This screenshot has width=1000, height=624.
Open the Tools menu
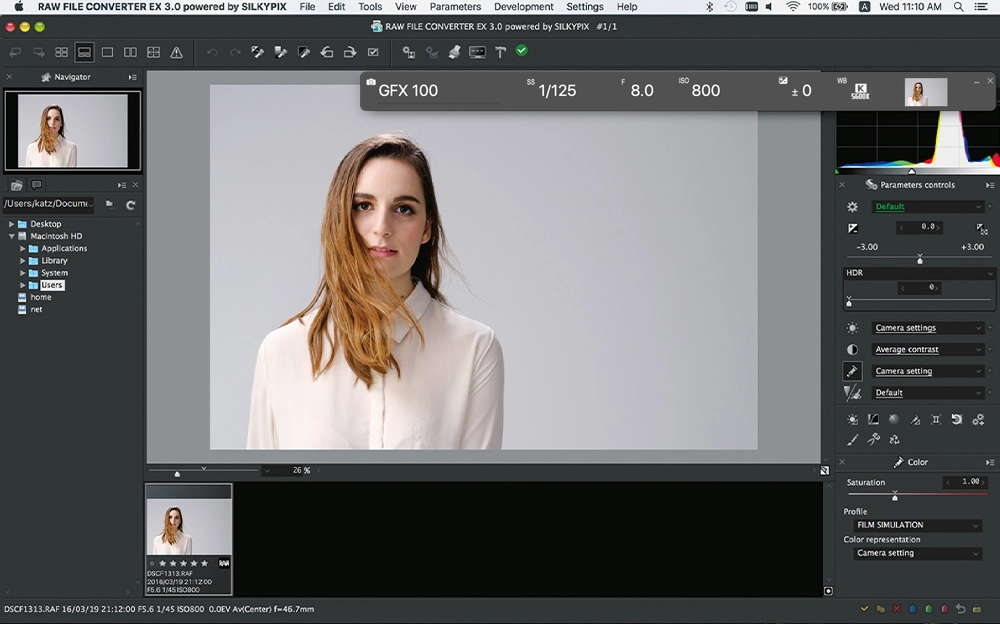tap(370, 6)
